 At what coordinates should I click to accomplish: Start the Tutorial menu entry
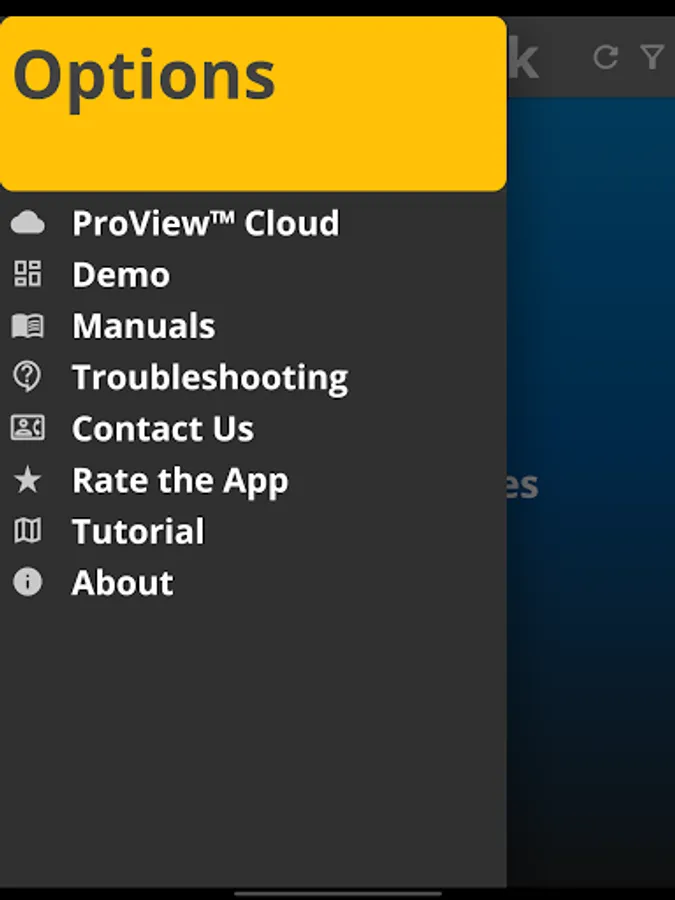tap(253, 531)
